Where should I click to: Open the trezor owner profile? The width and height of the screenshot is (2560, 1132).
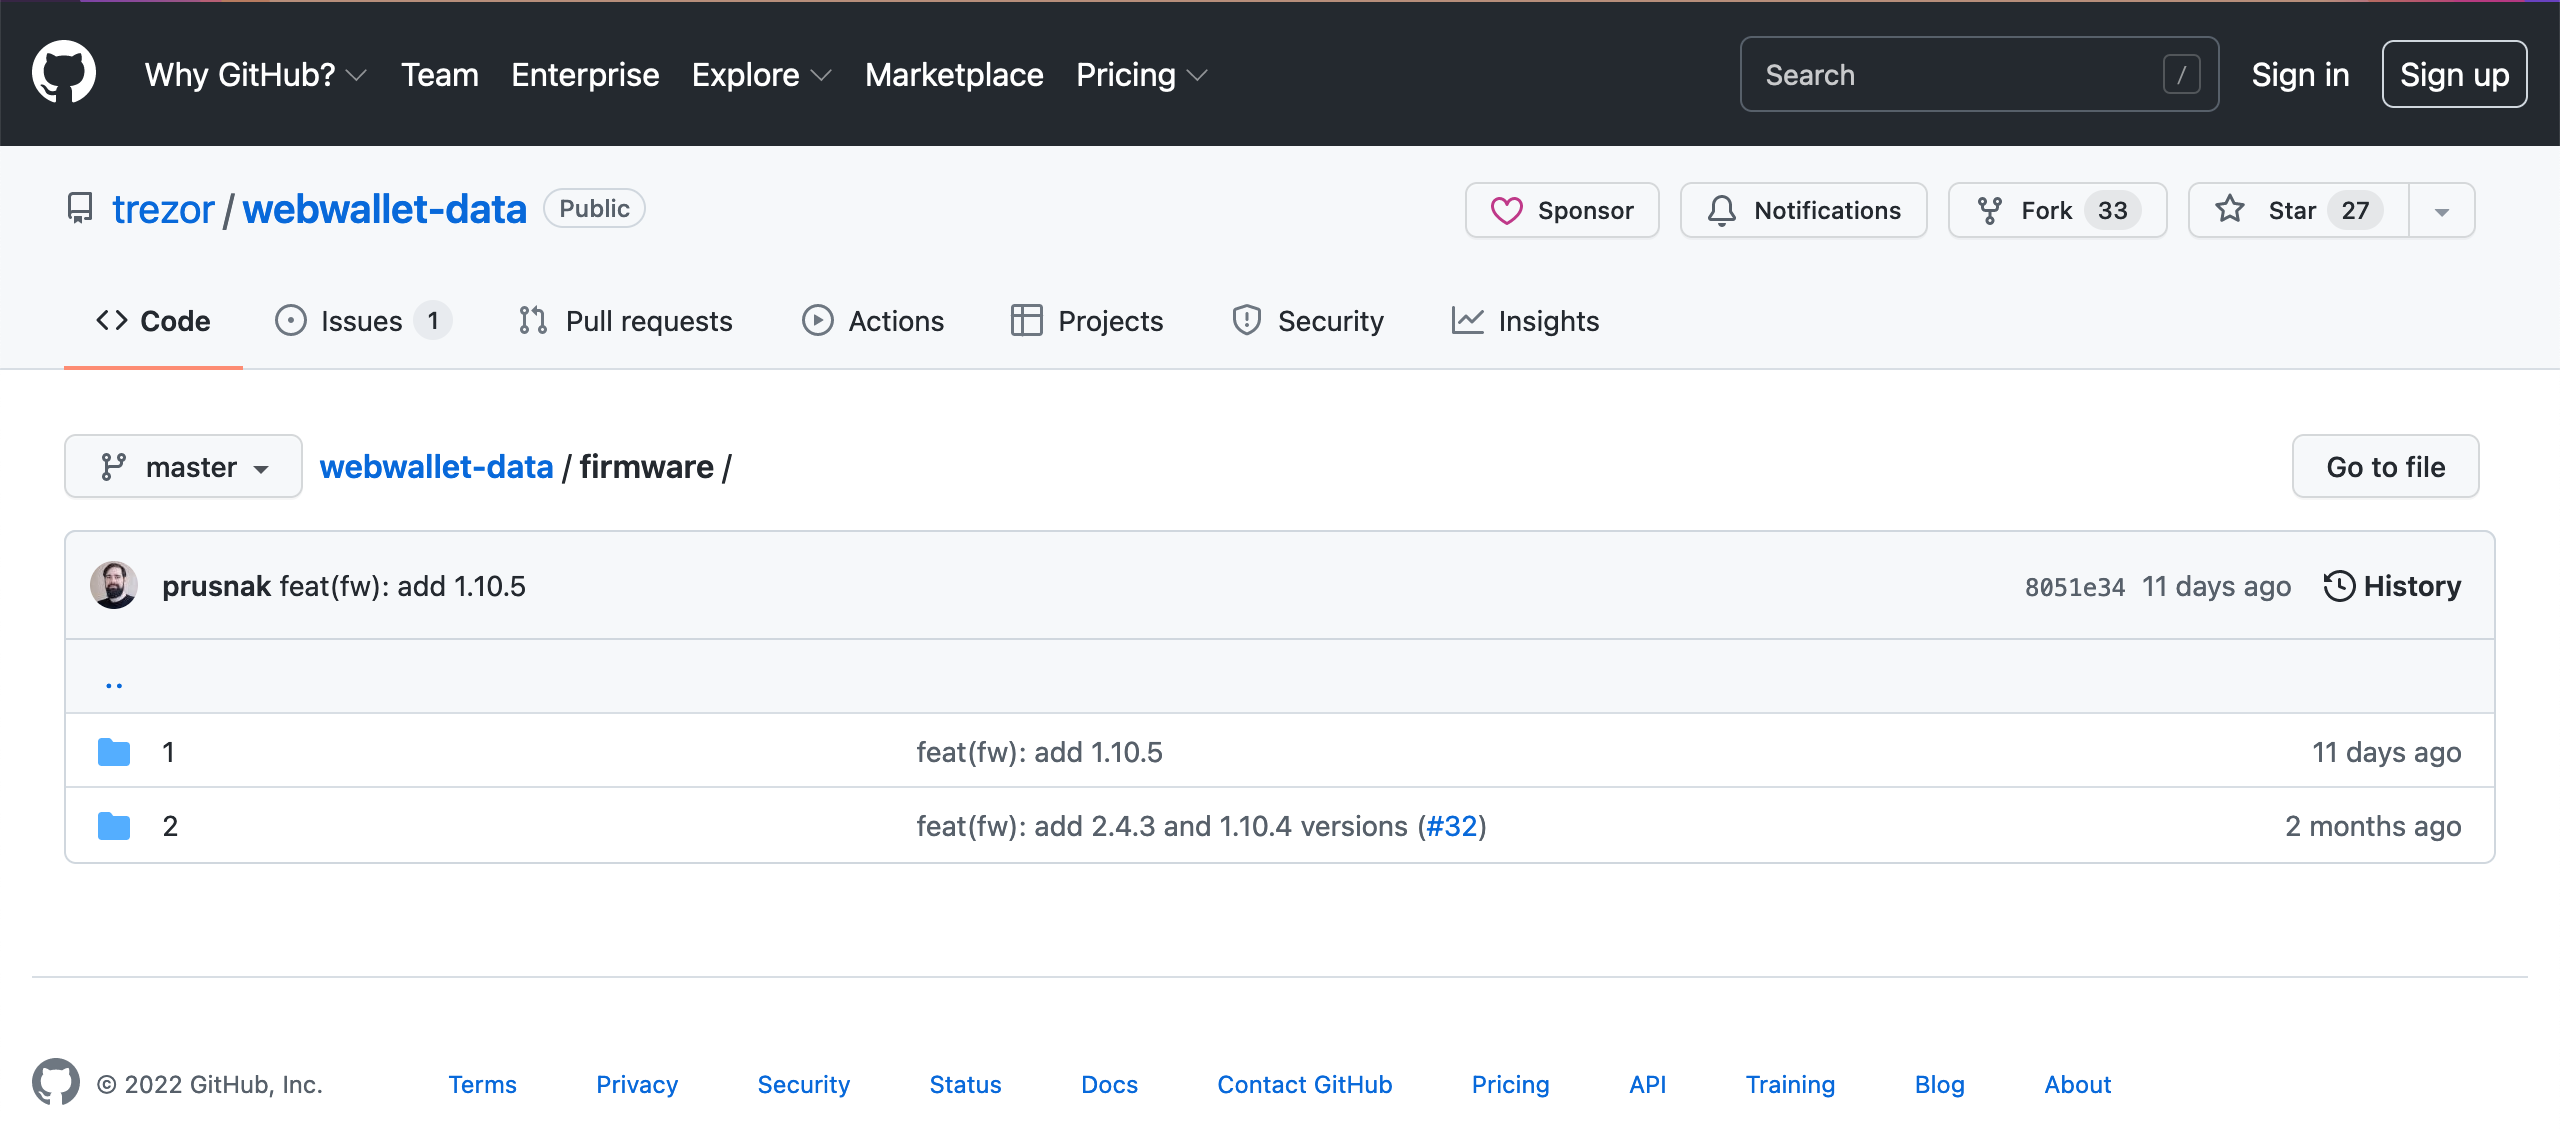[163, 209]
